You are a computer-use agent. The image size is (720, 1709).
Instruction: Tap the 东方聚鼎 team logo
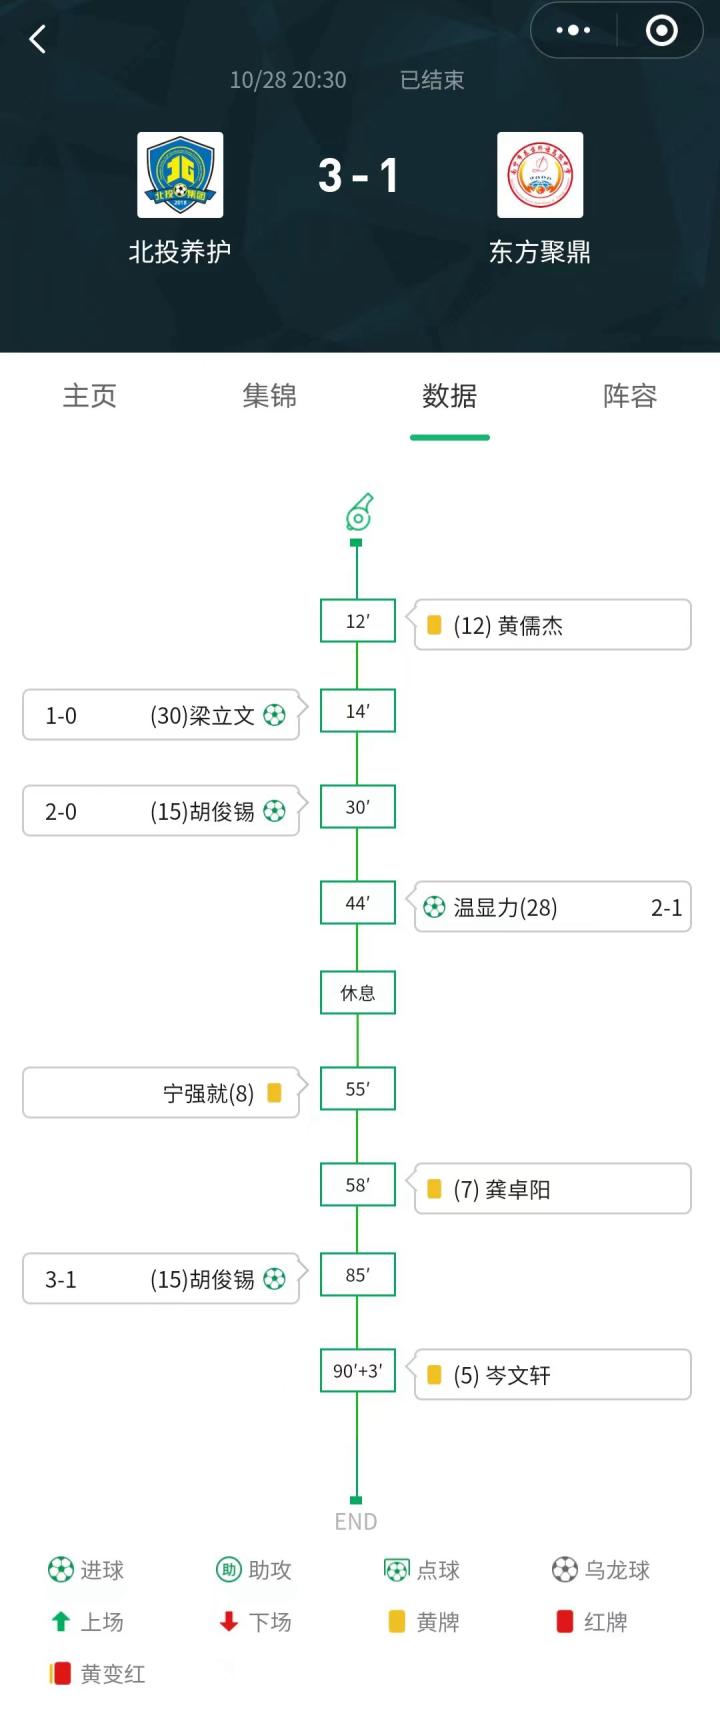pos(540,175)
